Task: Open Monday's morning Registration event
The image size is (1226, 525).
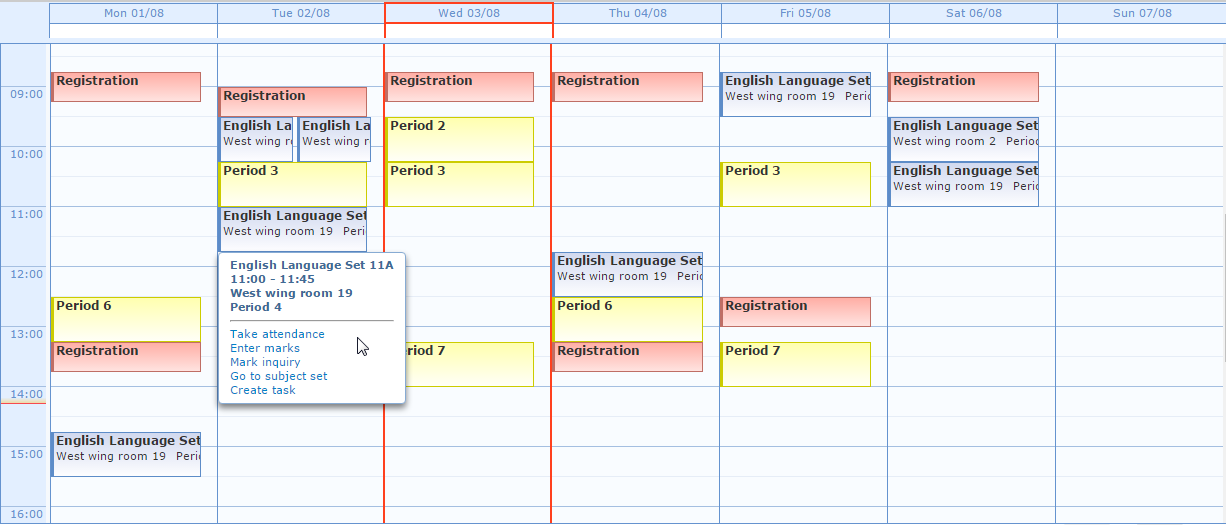Action: pos(126,87)
